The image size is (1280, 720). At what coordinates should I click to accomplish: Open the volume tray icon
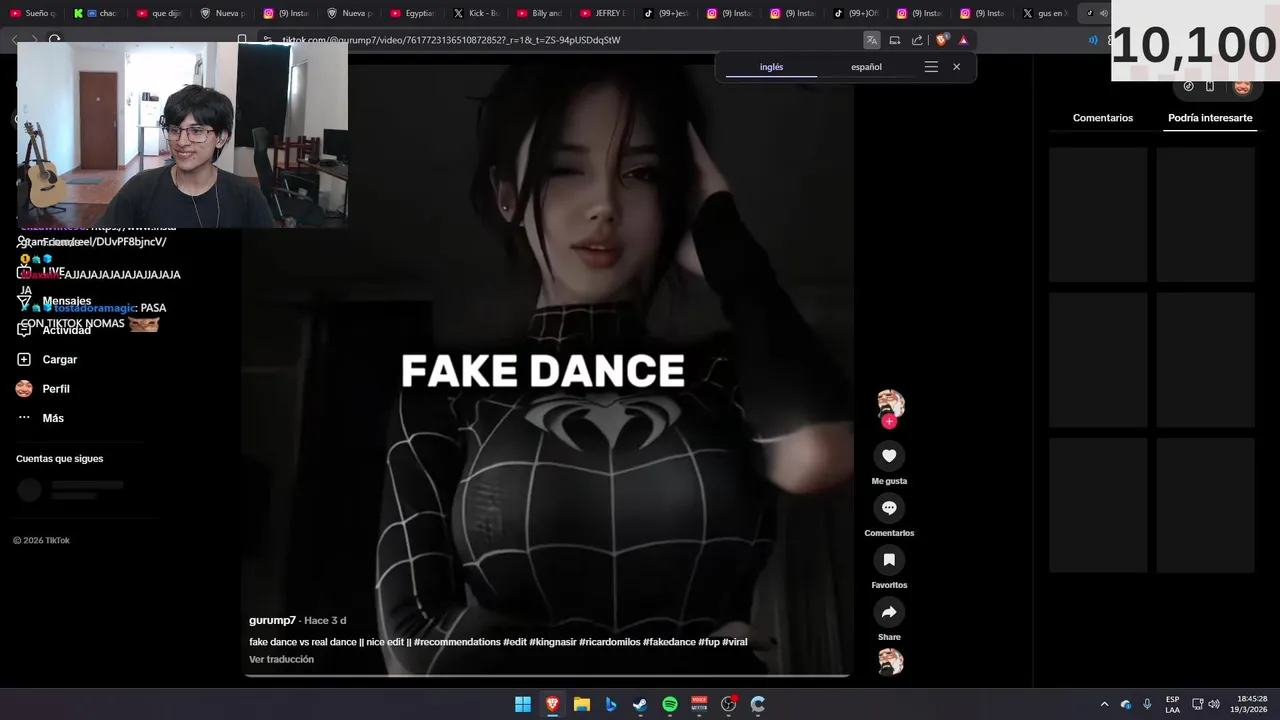(1213, 704)
